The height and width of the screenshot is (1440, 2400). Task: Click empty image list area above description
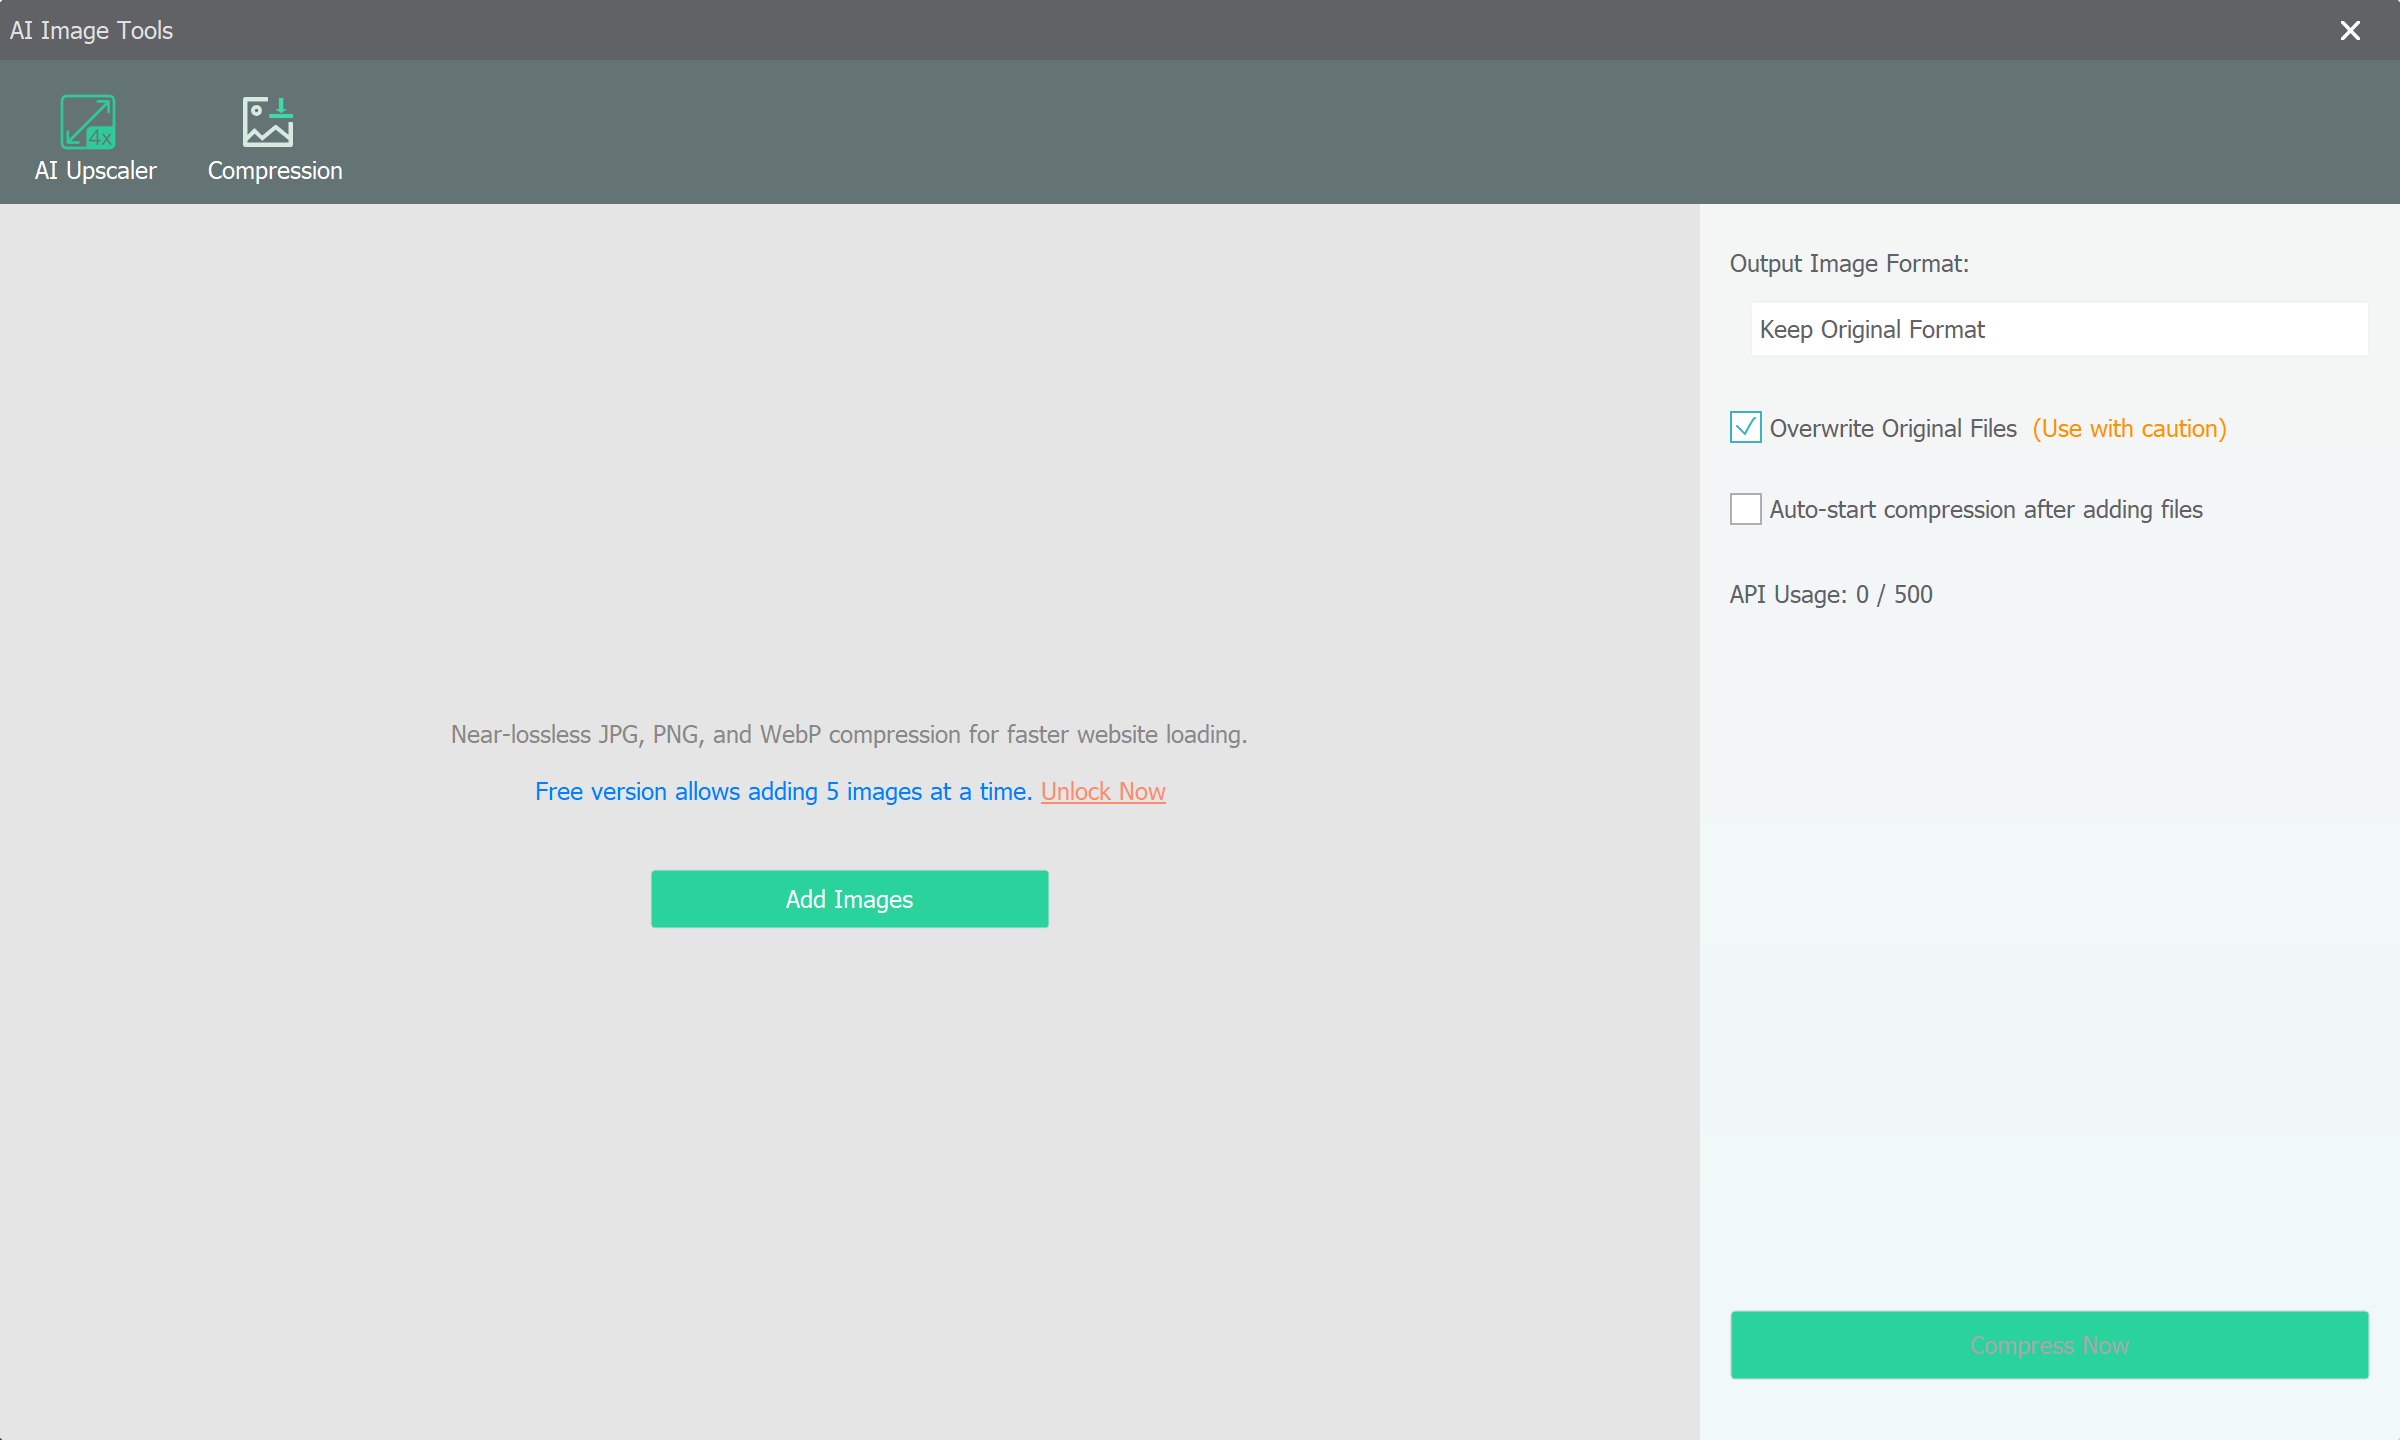[x=848, y=450]
